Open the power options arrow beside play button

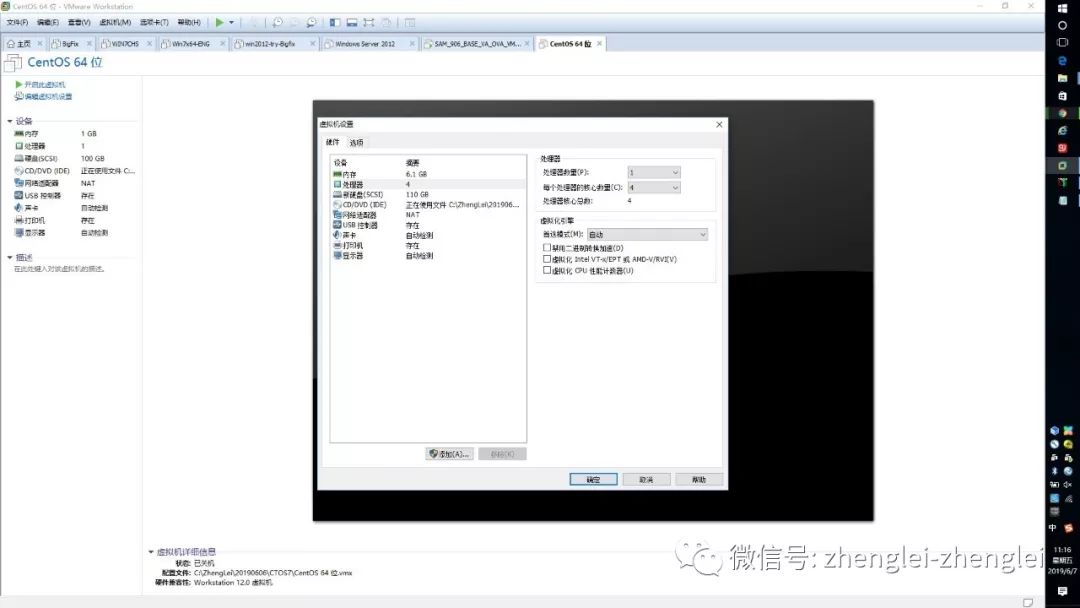231,23
